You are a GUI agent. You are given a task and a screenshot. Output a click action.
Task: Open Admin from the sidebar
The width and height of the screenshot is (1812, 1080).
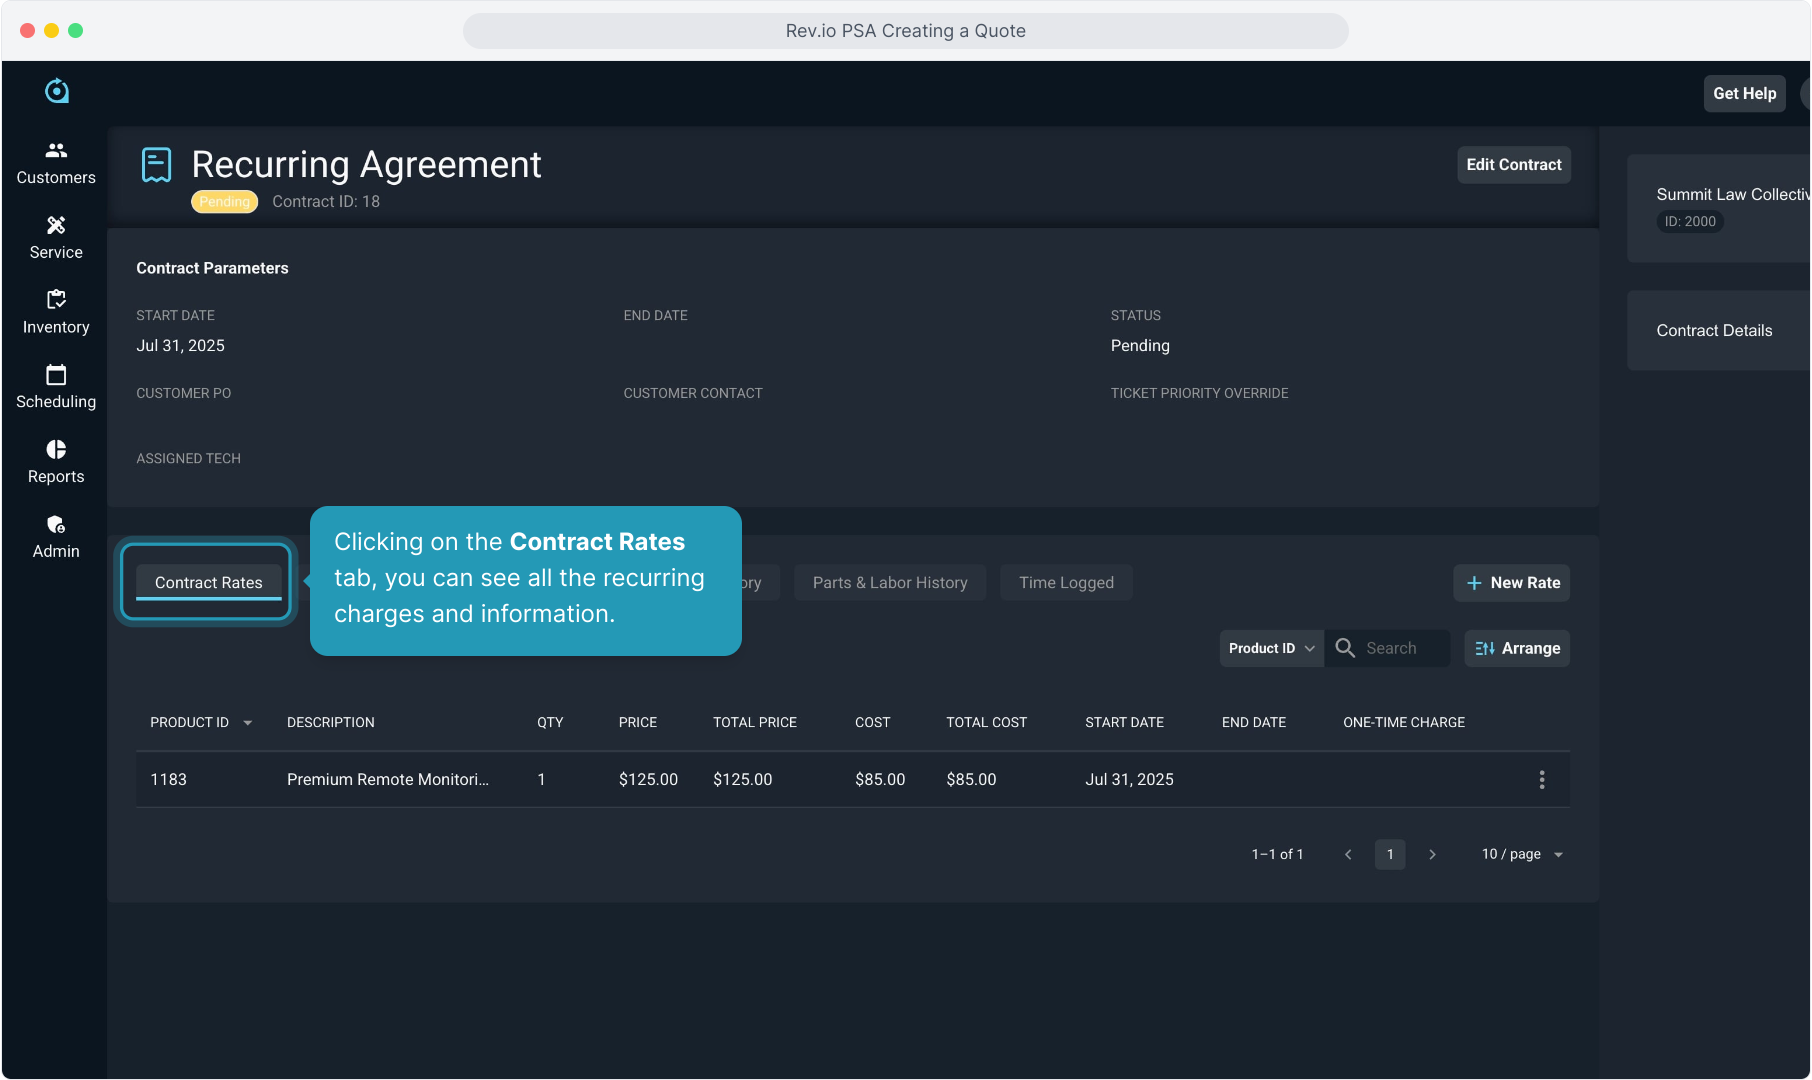click(56, 537)
